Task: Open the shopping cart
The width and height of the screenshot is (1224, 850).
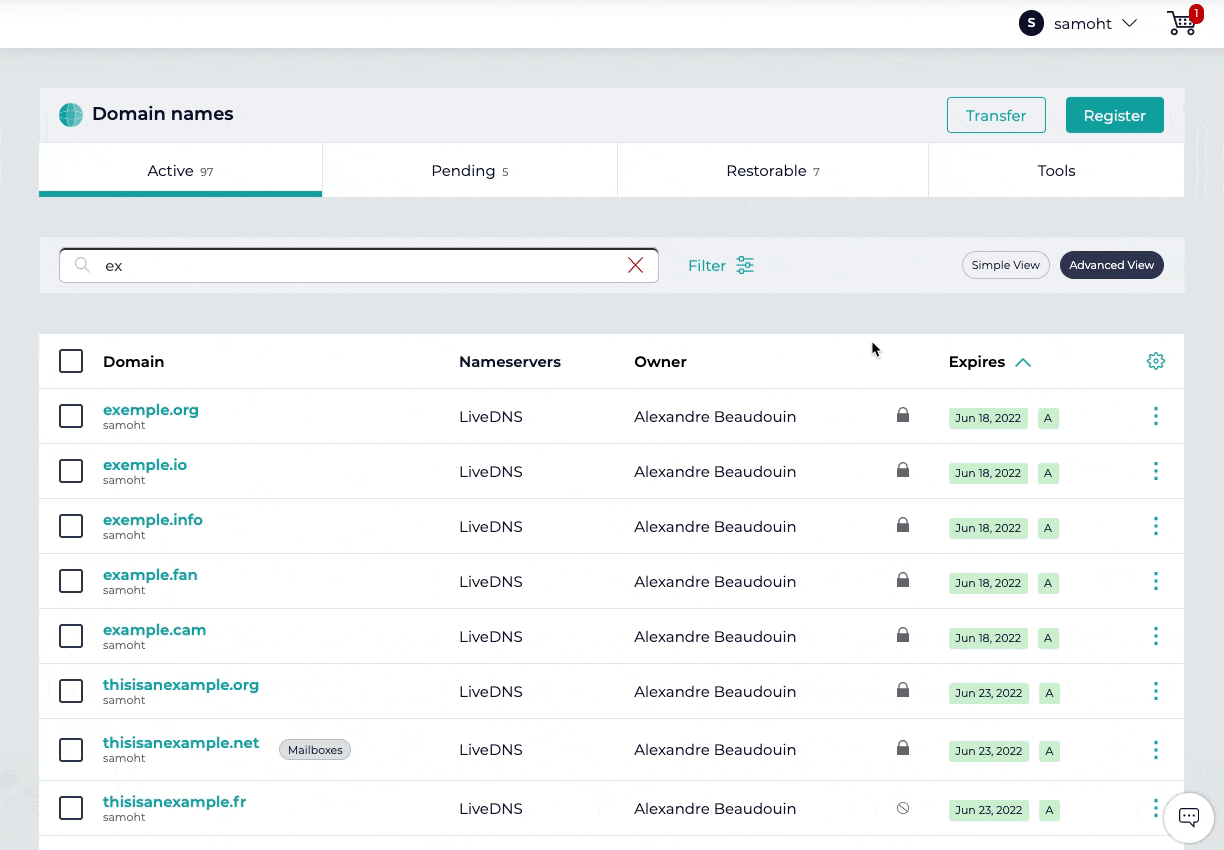Action: (1182, 23)
